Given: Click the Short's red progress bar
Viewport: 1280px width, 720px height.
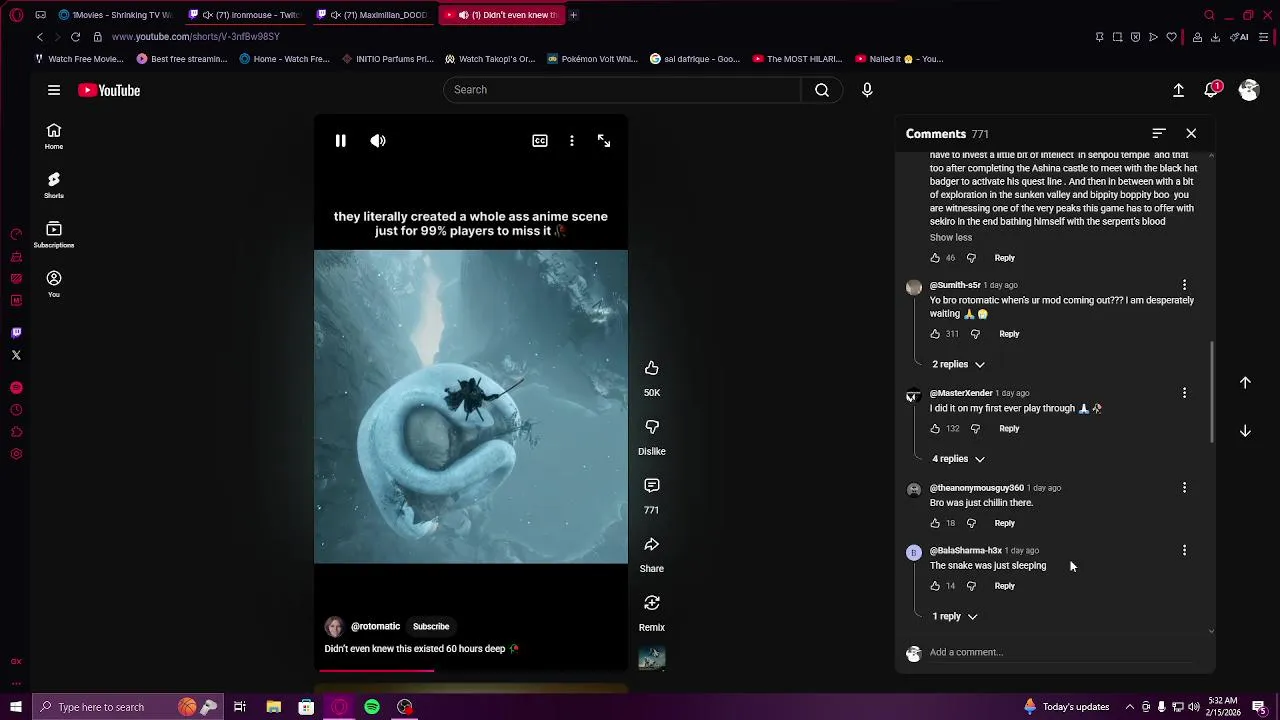Looking at the screenshot, I should tap(379, 670).
